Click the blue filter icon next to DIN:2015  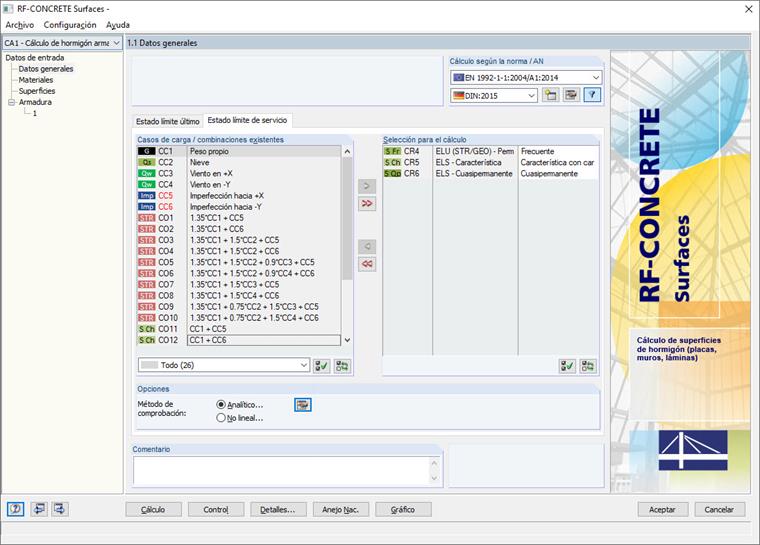coord(592,95)
